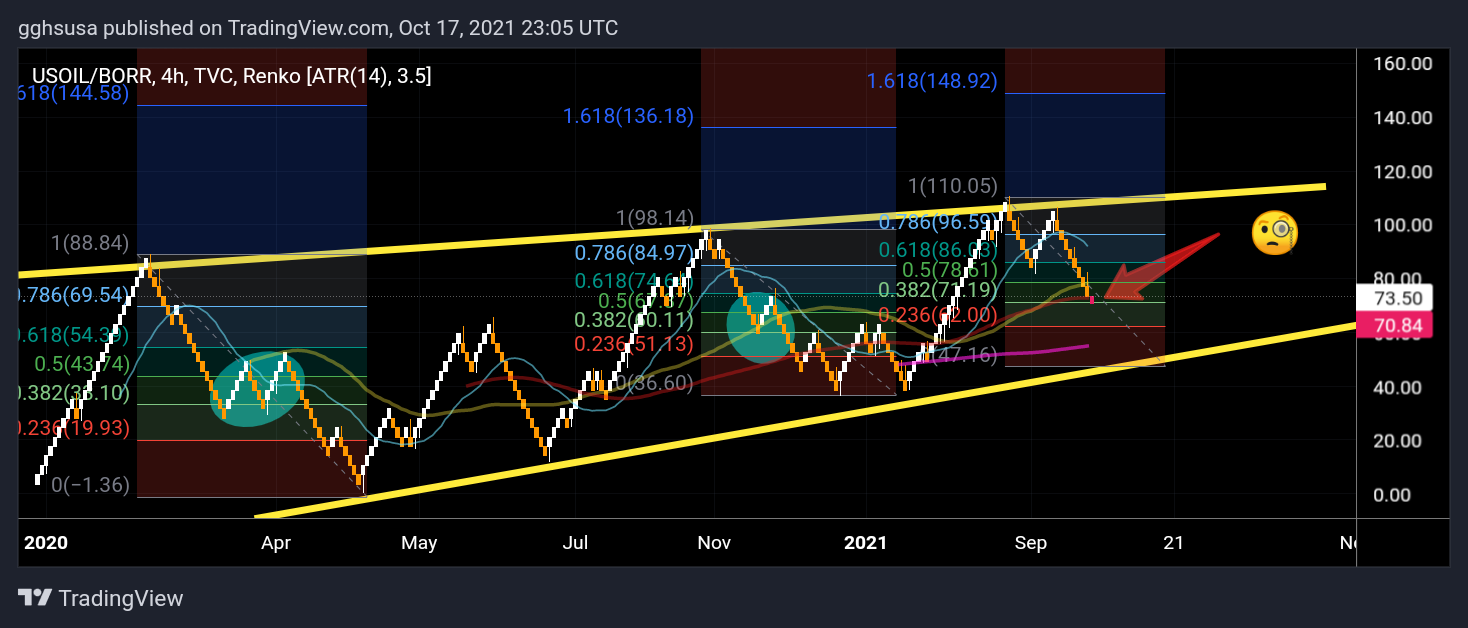Select the Fibonacci label 0(-1.36)

pos(91,485)
